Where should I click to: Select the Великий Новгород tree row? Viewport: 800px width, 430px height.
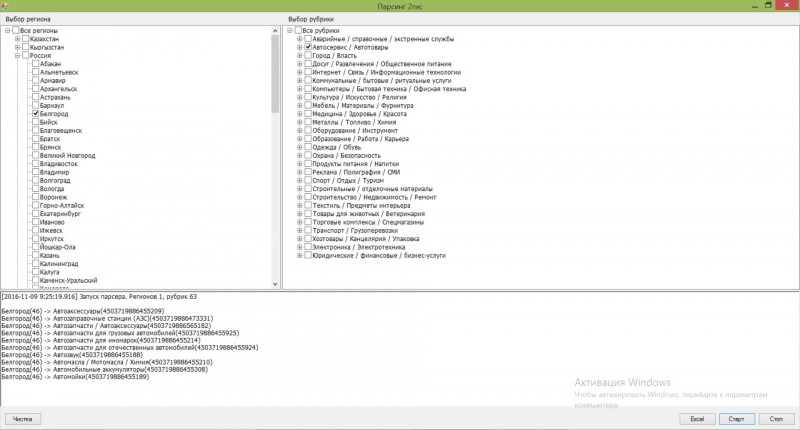click(67, 156)
